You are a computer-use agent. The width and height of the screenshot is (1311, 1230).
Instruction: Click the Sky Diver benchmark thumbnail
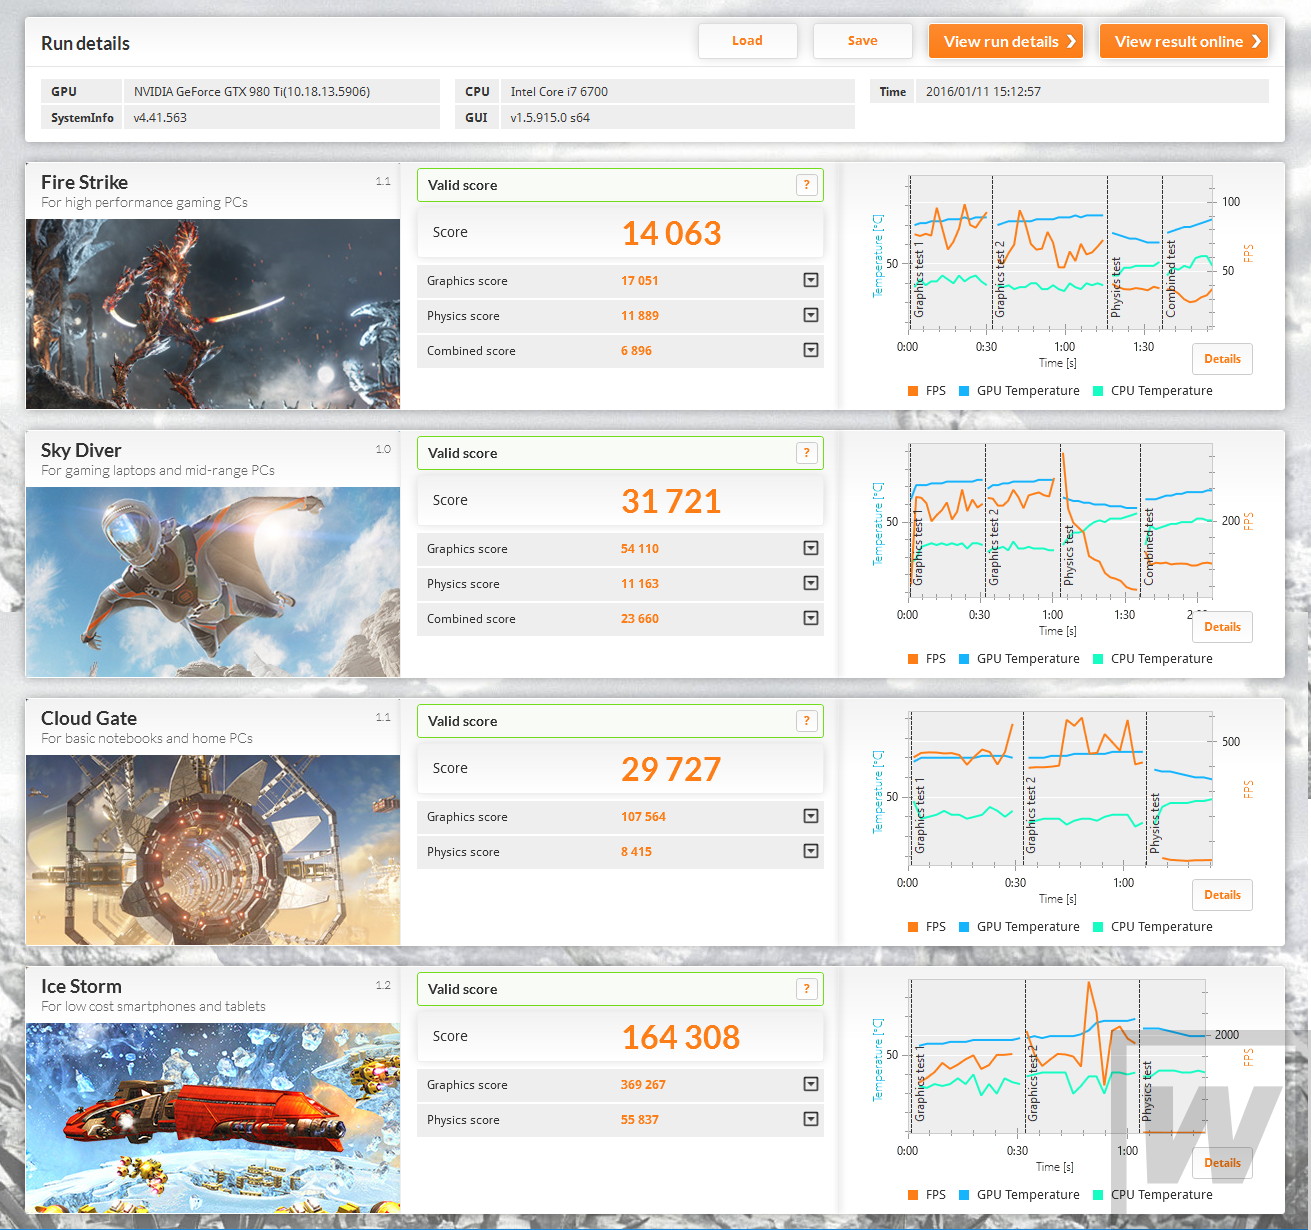(x=213, y=582)
